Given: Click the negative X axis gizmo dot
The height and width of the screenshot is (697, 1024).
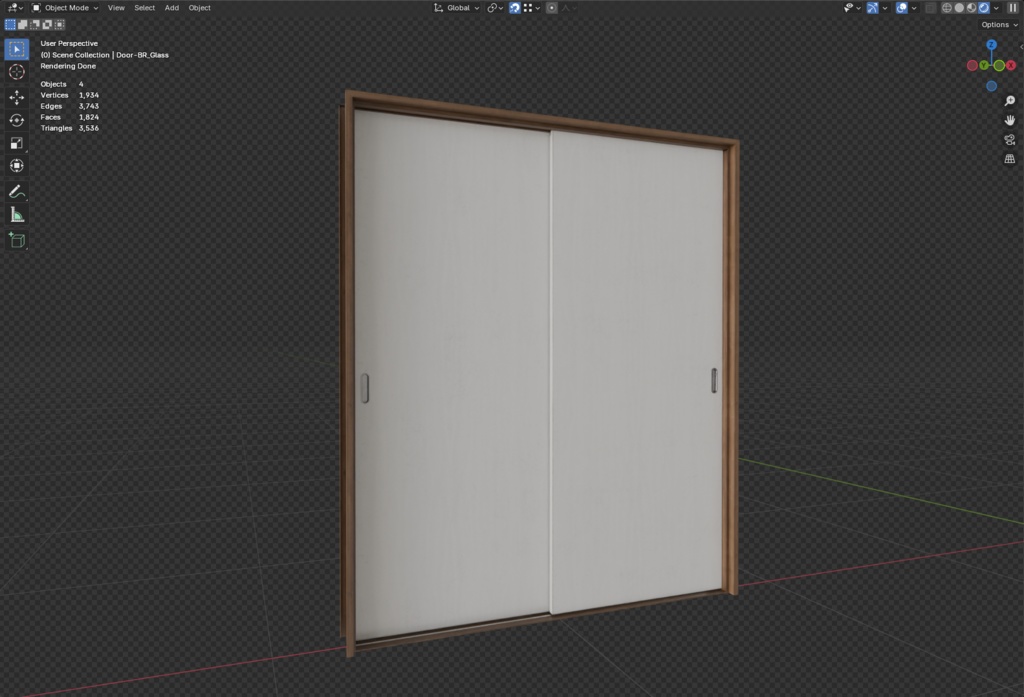Looking at the screenshot, I should click(972, 65).
